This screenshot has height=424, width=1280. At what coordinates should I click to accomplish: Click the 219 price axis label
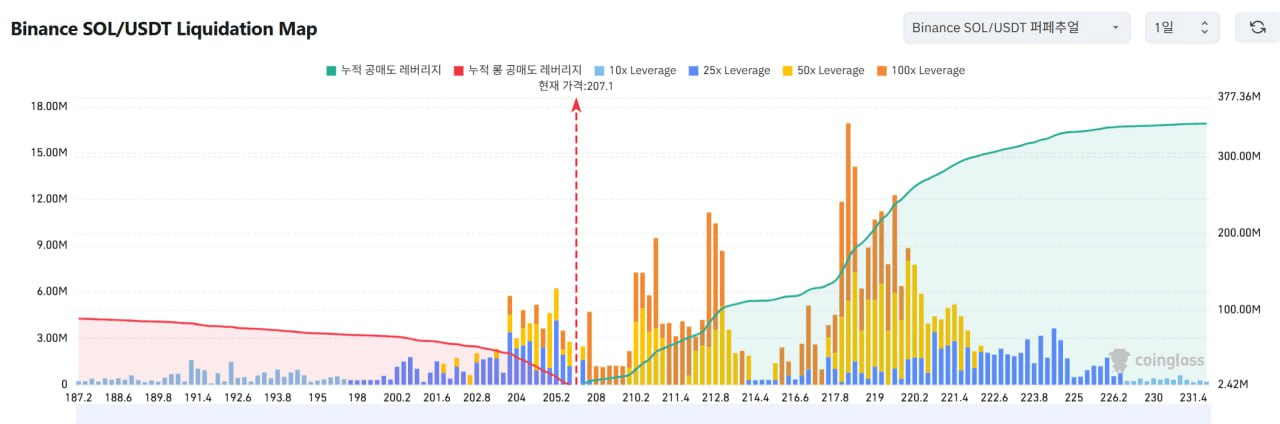875,398
